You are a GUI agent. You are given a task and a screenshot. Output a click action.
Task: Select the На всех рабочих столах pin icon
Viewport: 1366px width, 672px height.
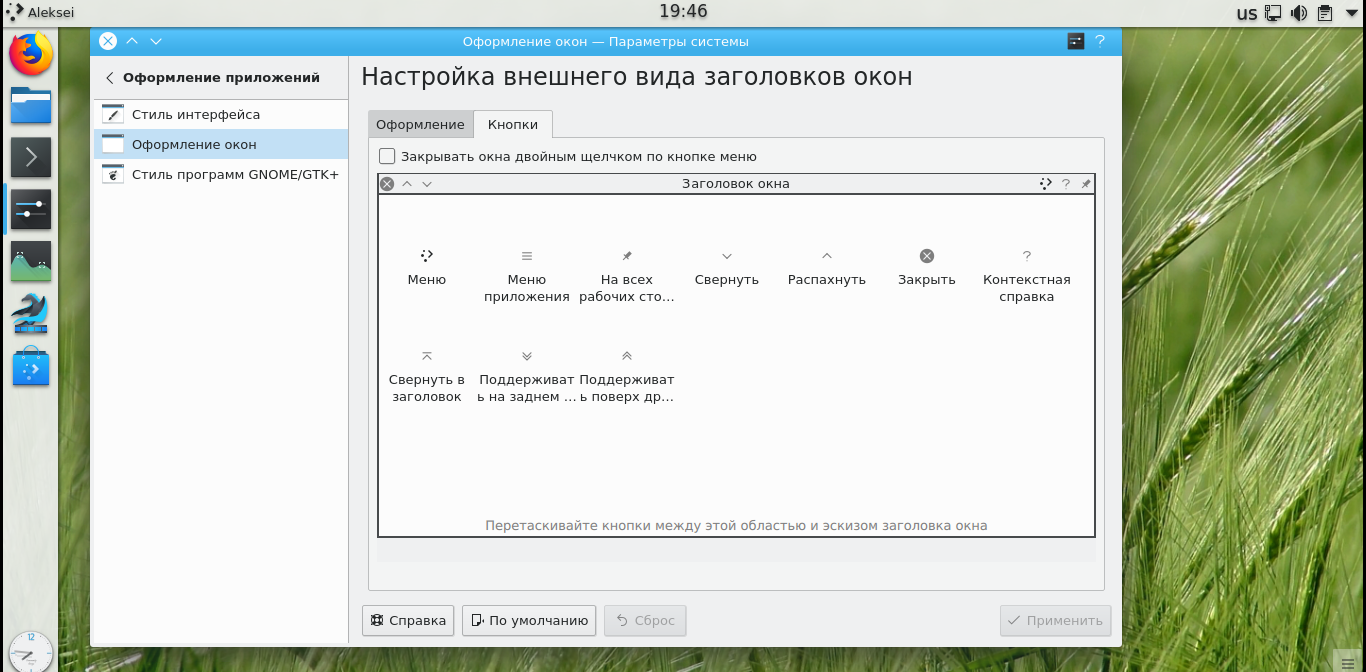click(x=627, y=255)
